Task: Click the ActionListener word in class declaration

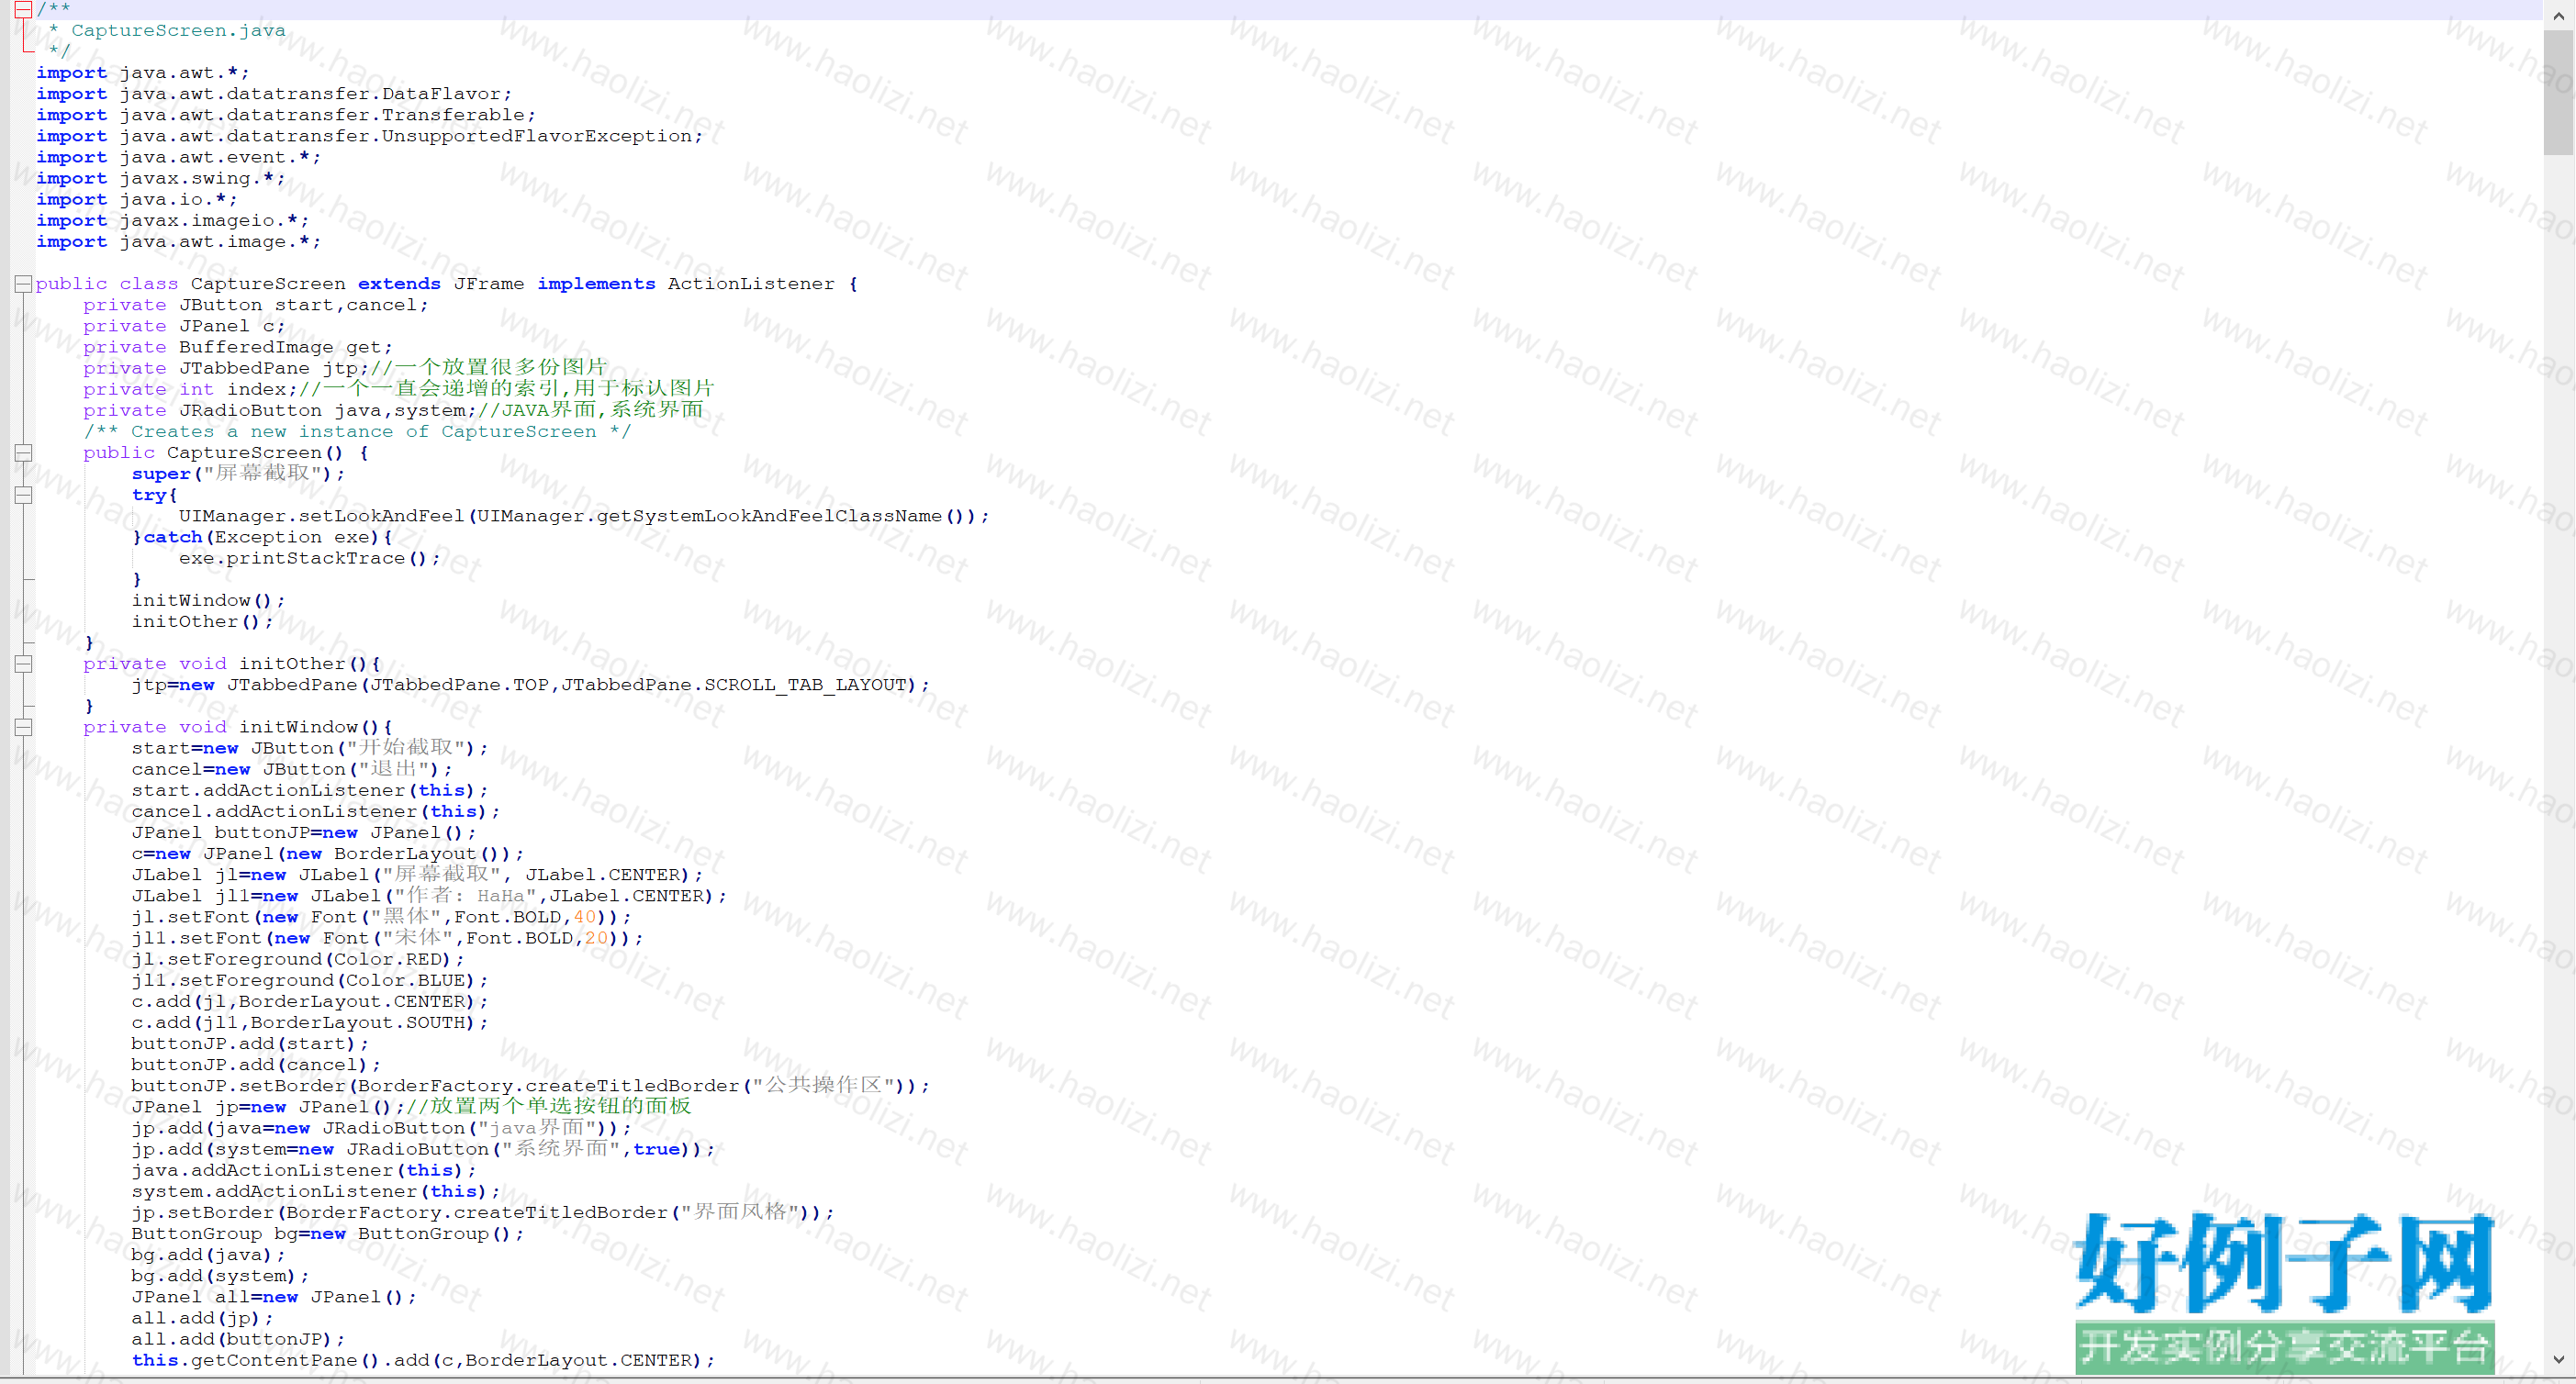Action: click(750, 284)
